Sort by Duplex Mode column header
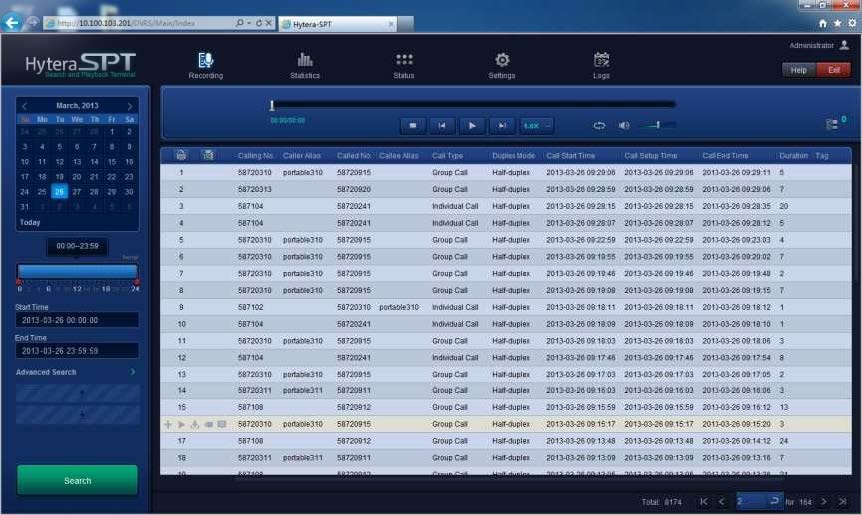The image size is (862, 515). pos(513,156)
